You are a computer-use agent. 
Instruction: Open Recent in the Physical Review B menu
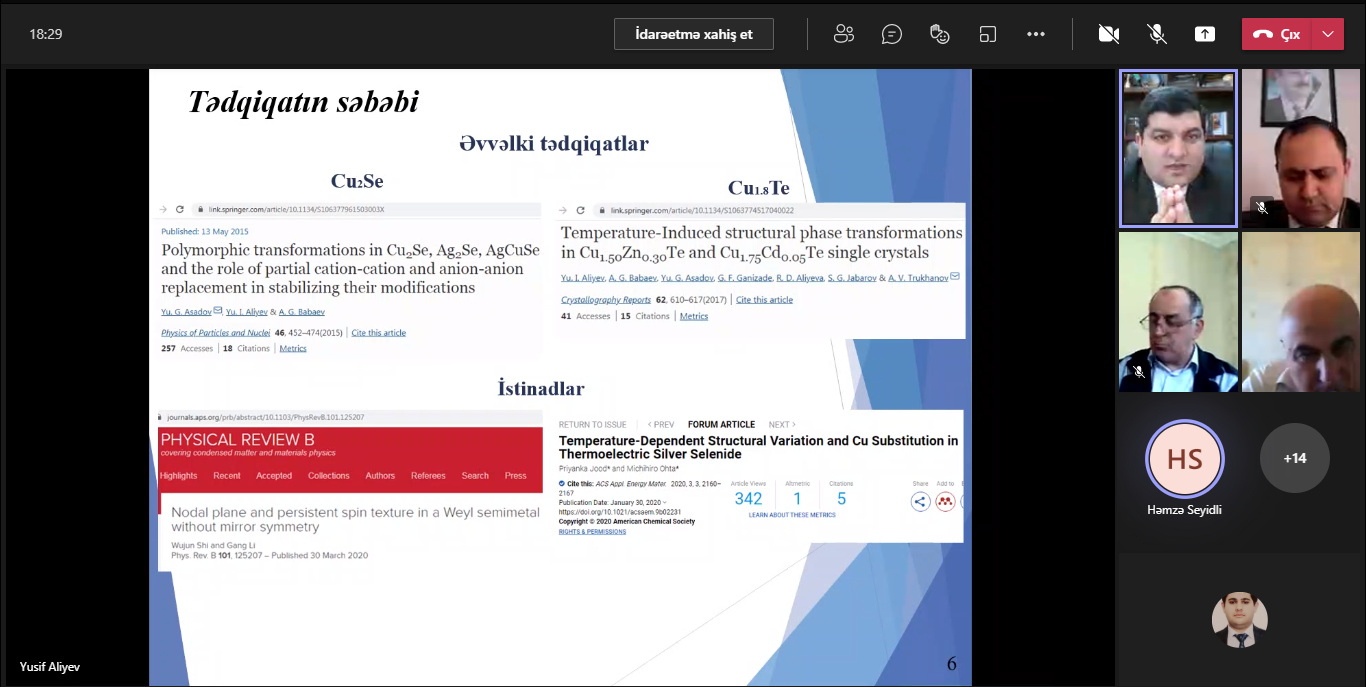pos(227,476)
